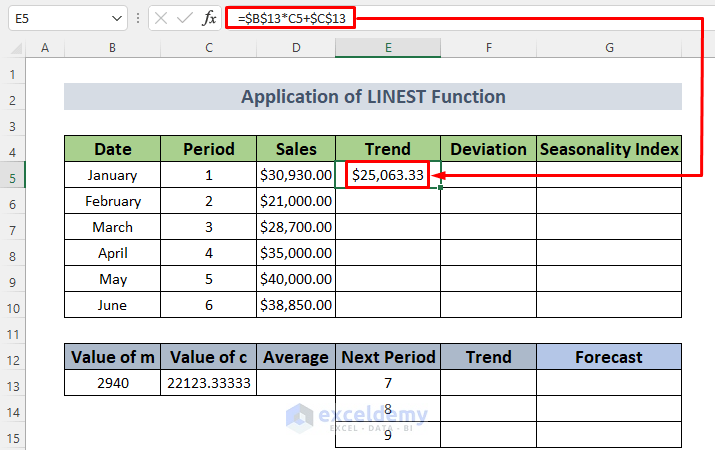Viewport: 715px width, 450px height.
Task: Click the Seasonality Index header cell
Action: pyautogui.click(x=609, y=149)
